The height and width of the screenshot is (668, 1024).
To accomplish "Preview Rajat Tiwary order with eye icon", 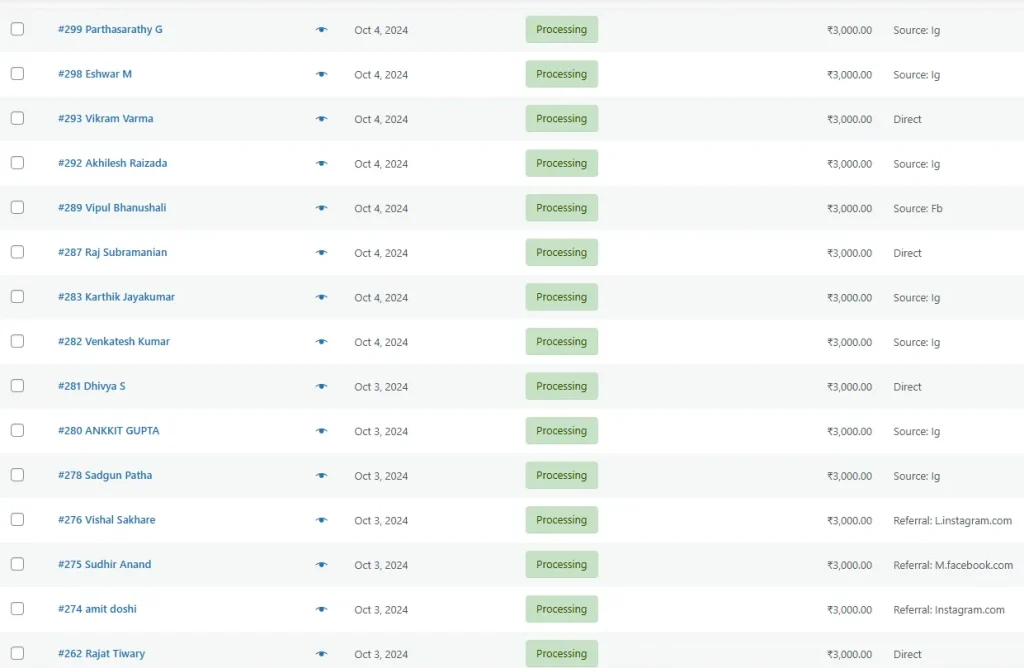I will coord(321,654).
